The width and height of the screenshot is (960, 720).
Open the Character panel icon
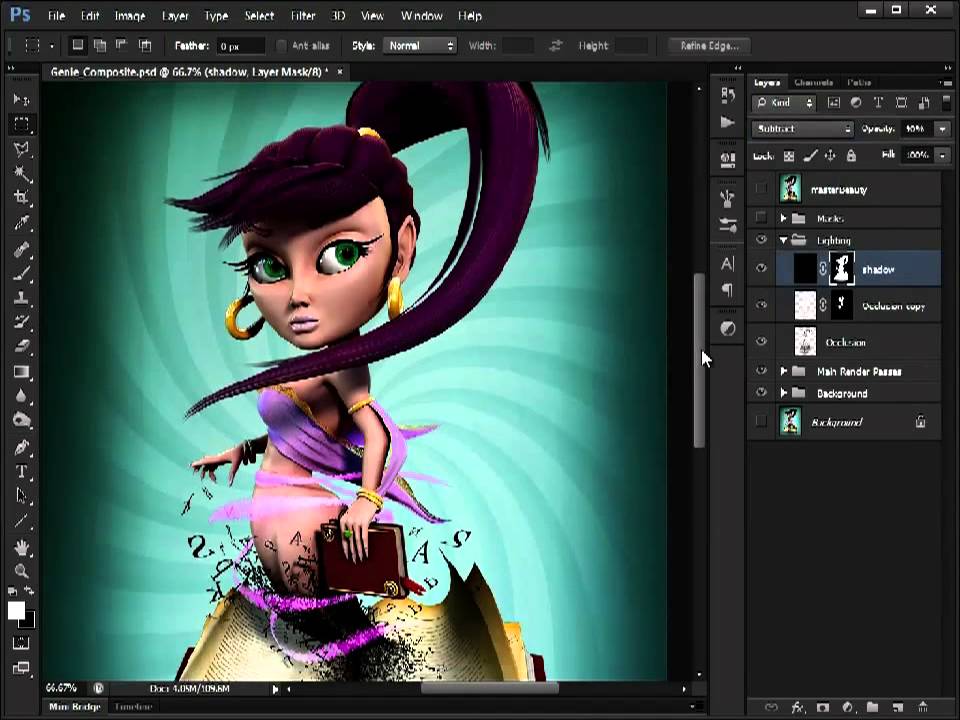(x=727, y=264)
